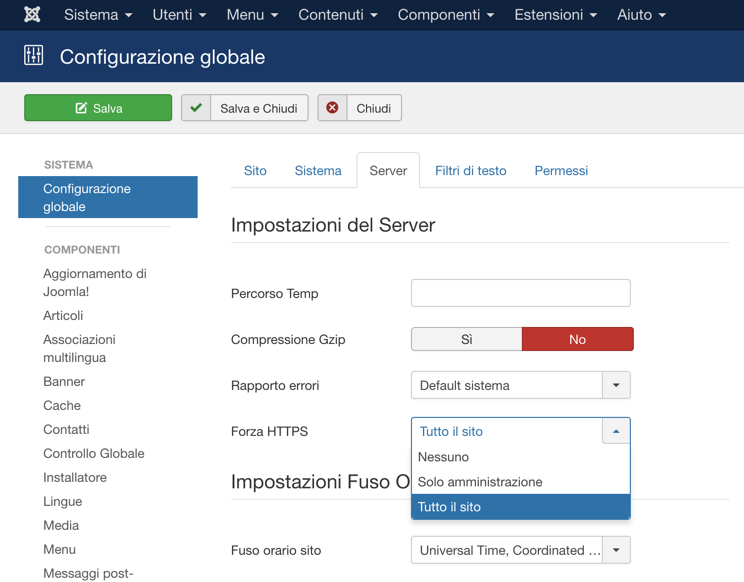Select the Server tab

click(388, 171)
